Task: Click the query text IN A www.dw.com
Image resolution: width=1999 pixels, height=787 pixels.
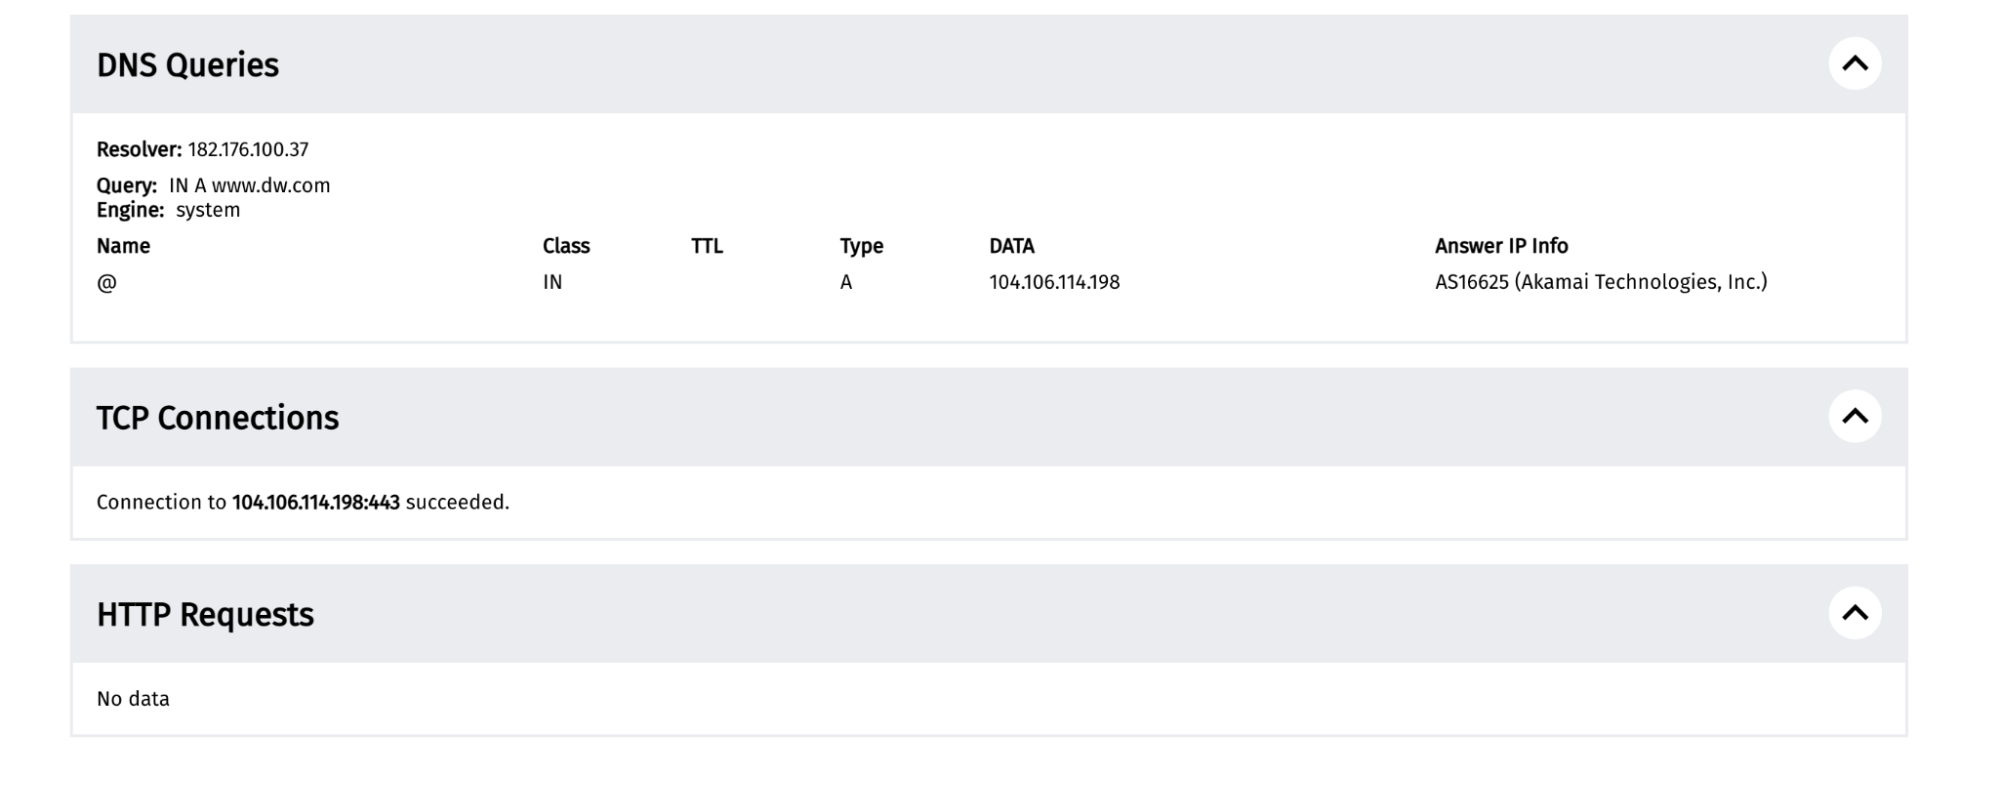Action: point(249,186)
